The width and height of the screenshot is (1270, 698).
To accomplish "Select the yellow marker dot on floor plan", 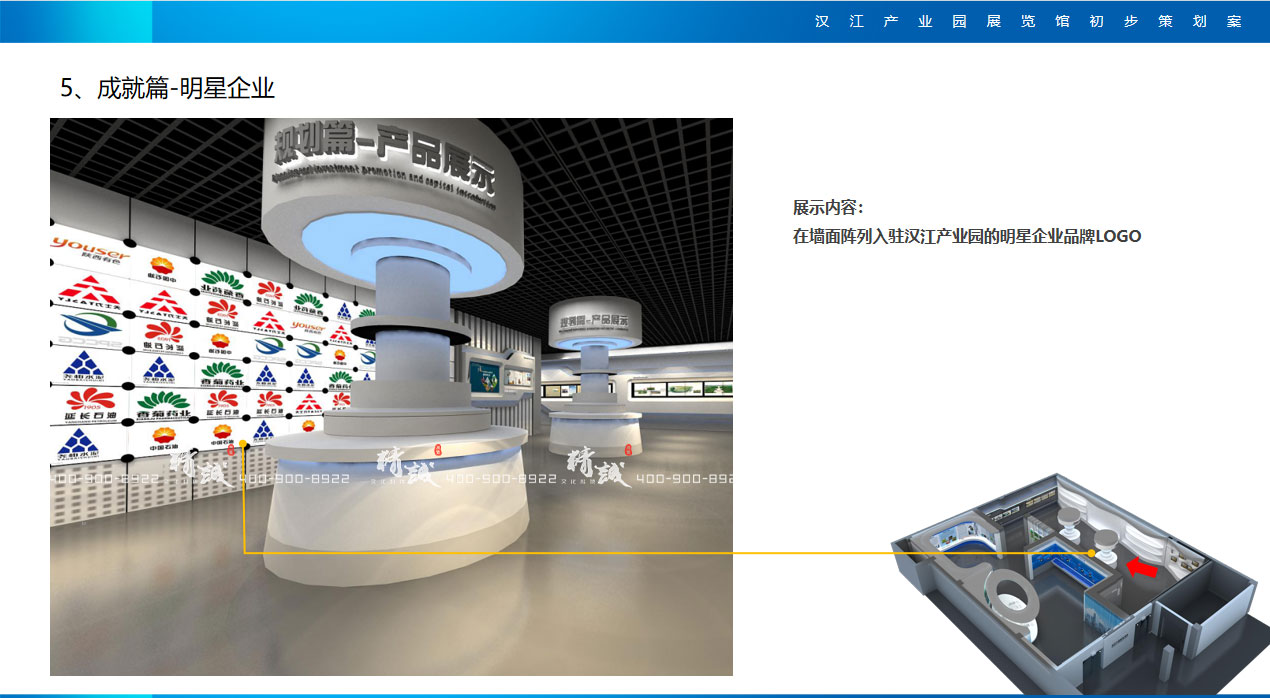I will [x=1090, y=551].
